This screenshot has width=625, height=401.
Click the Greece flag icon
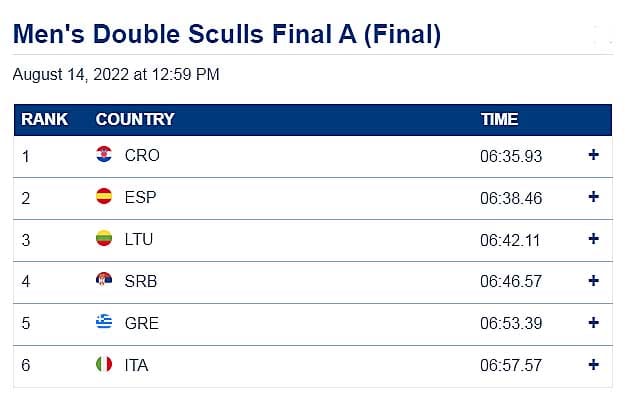pos(104,322)
